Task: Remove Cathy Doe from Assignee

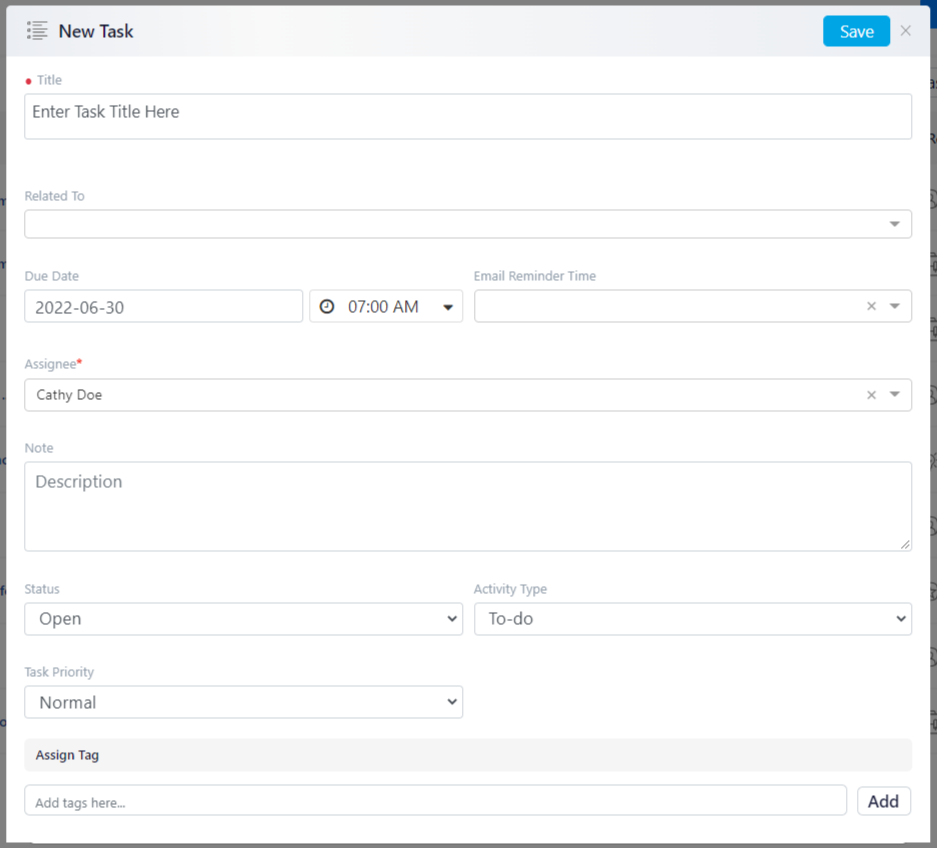Action: point(871,395)
